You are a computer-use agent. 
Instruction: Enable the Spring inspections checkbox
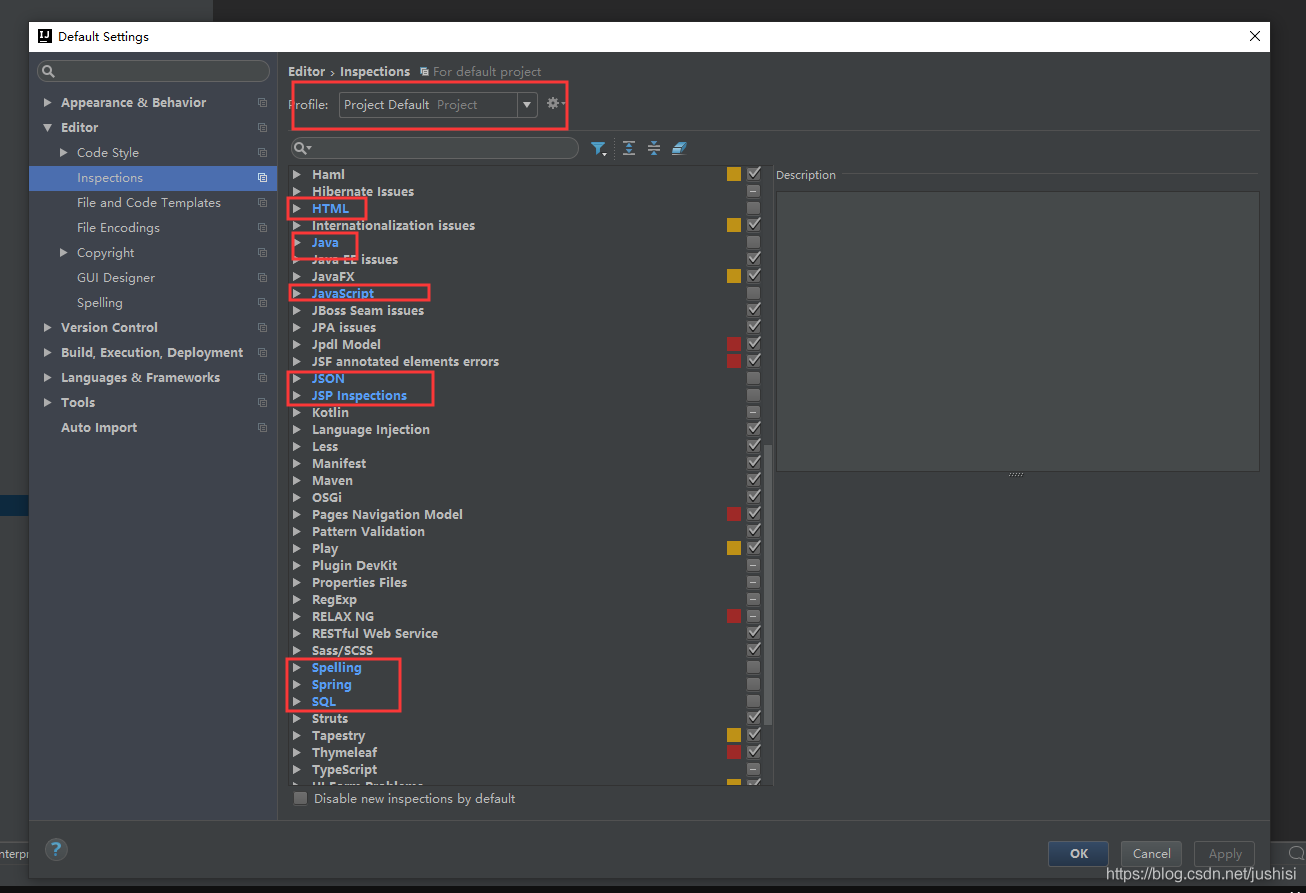point(754,684)
